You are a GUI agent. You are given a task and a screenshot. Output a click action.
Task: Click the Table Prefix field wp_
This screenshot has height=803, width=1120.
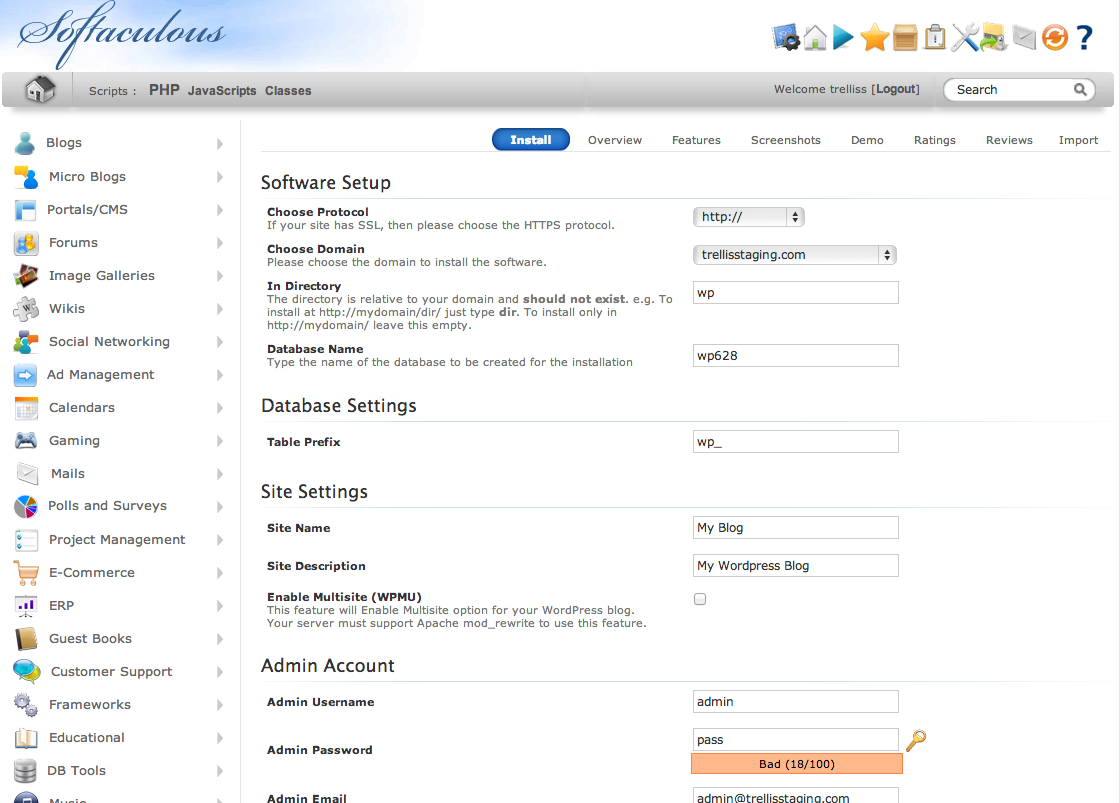795,442
